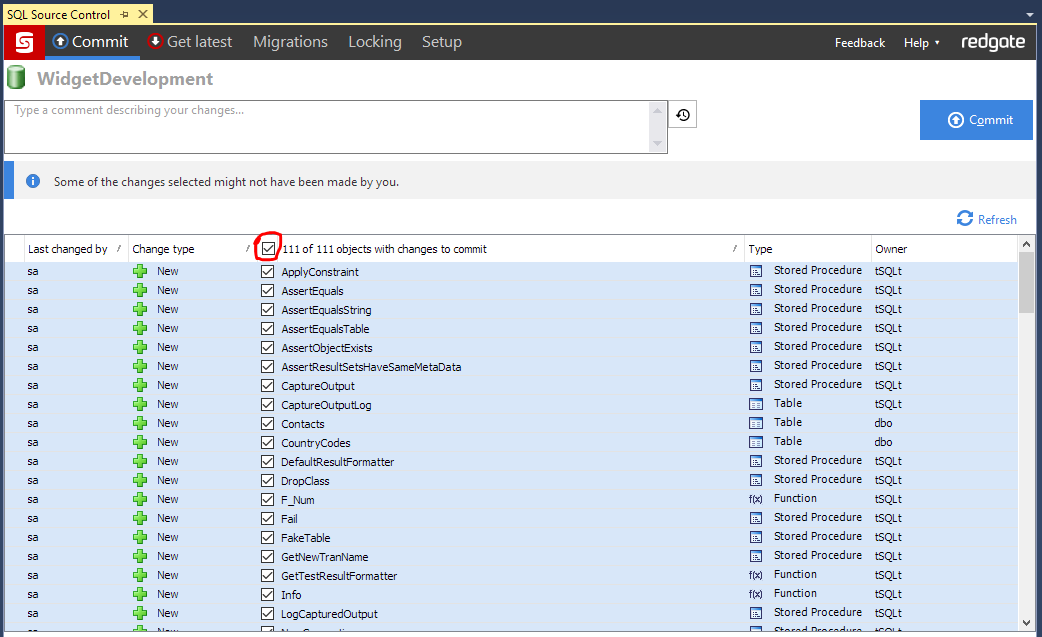Open the SQL Source Control window options dropdown arrow
This screenshot has height=637, width=1042.
(x=1029, y=15)
